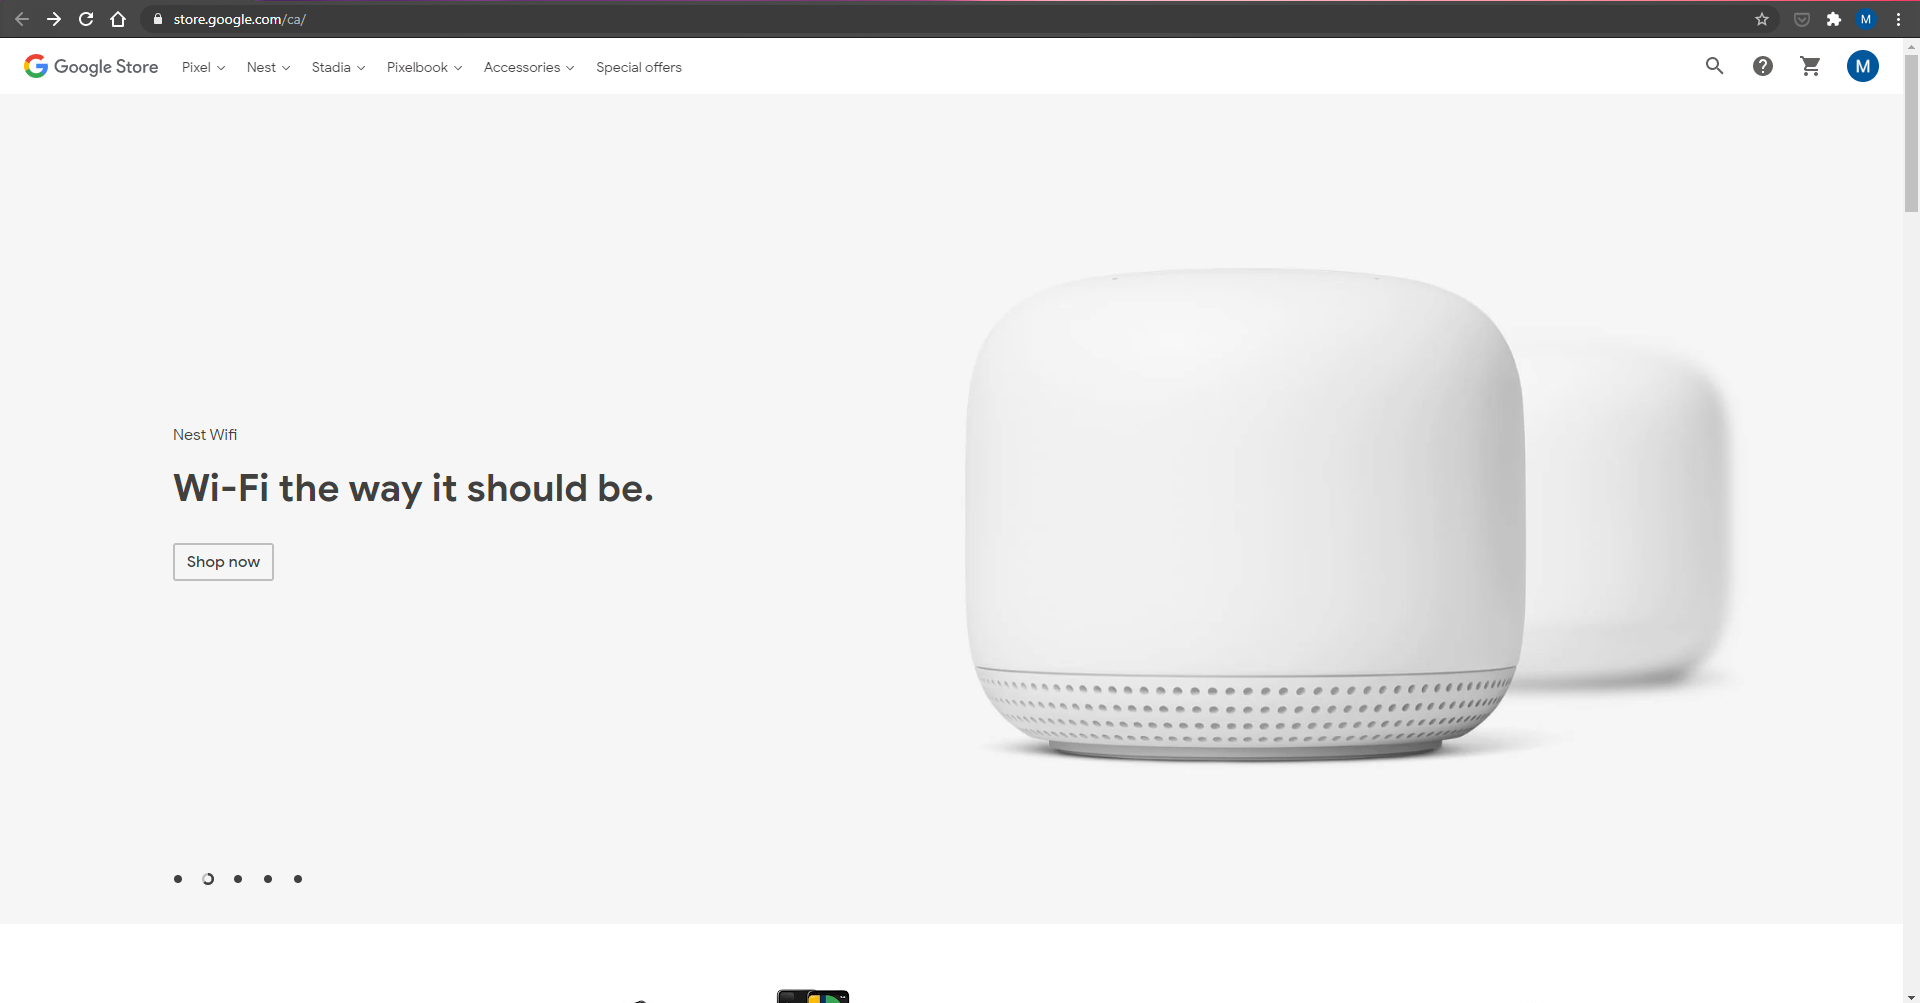Open the blue M account avatar
Image resolution: width=1920 pixels, height=1003 pixels.
pyautogui.click(x=1862, y=66)
